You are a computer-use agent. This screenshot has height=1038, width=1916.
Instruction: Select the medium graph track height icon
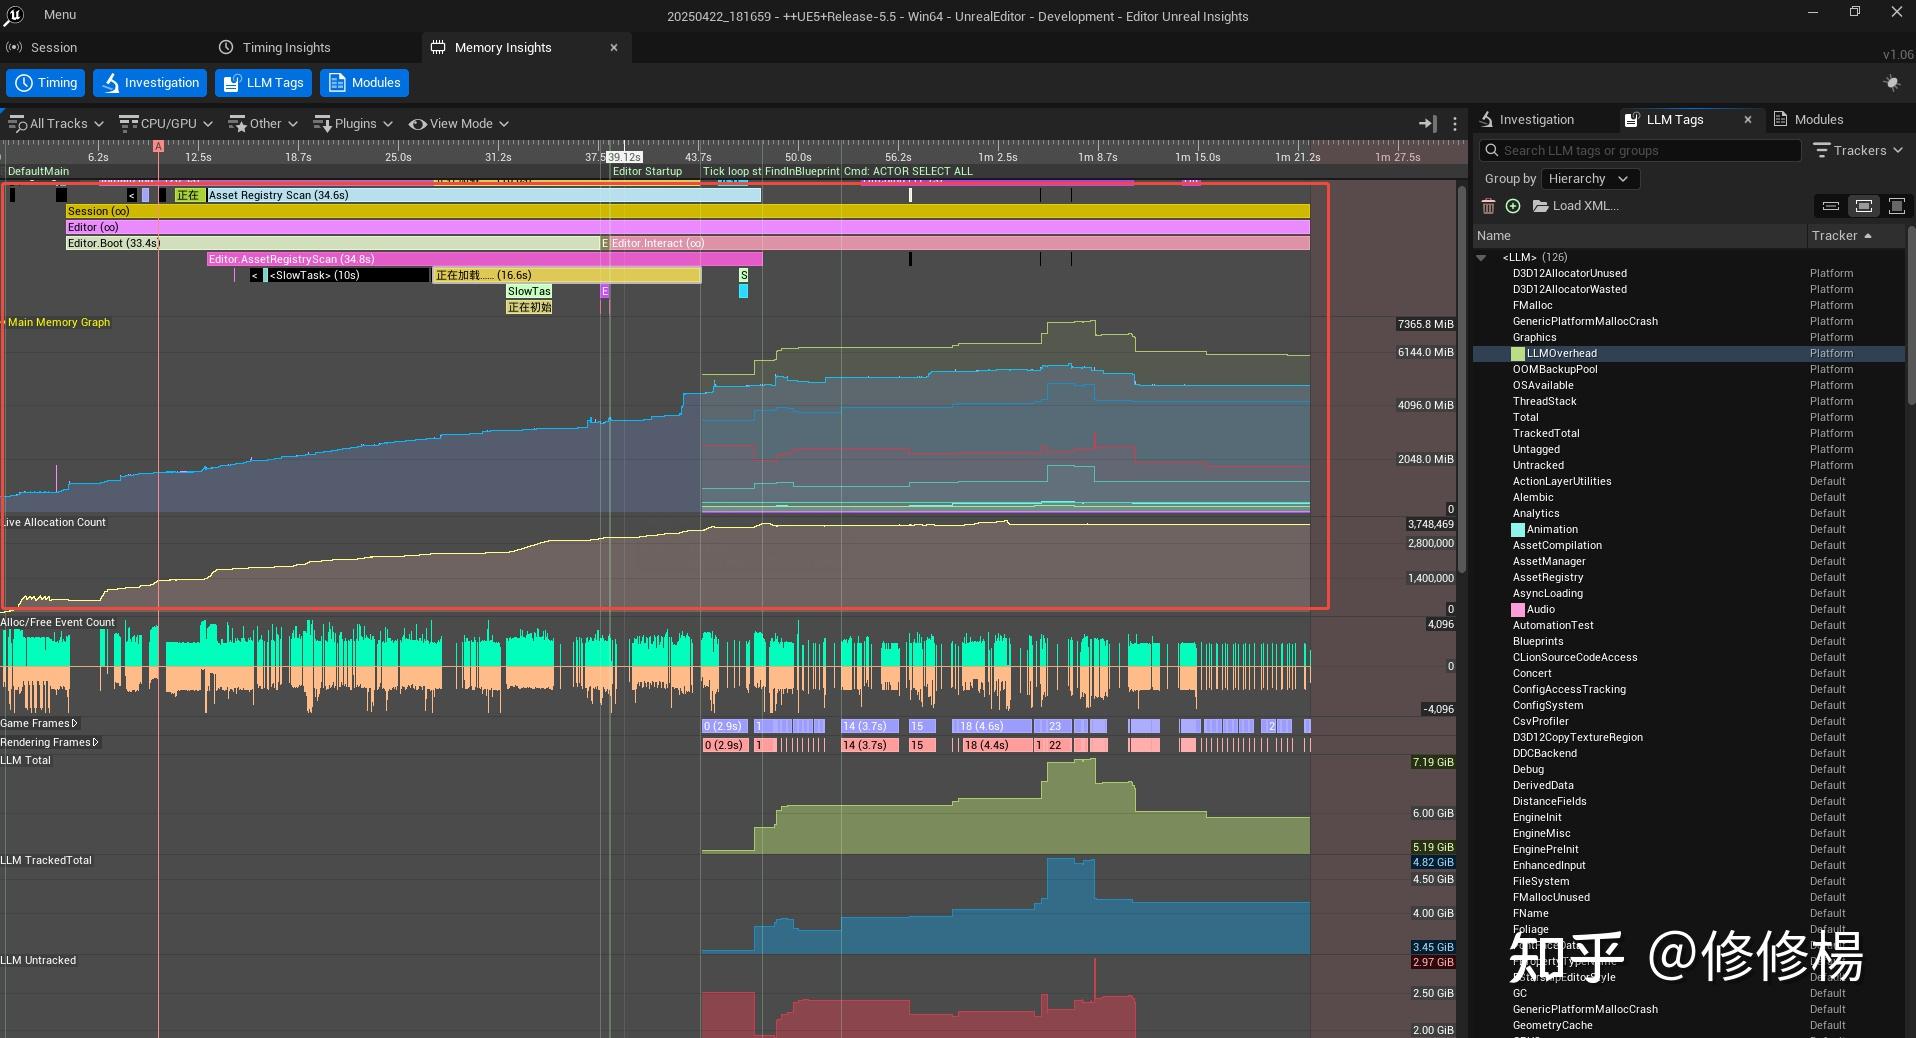[1863, 206]
